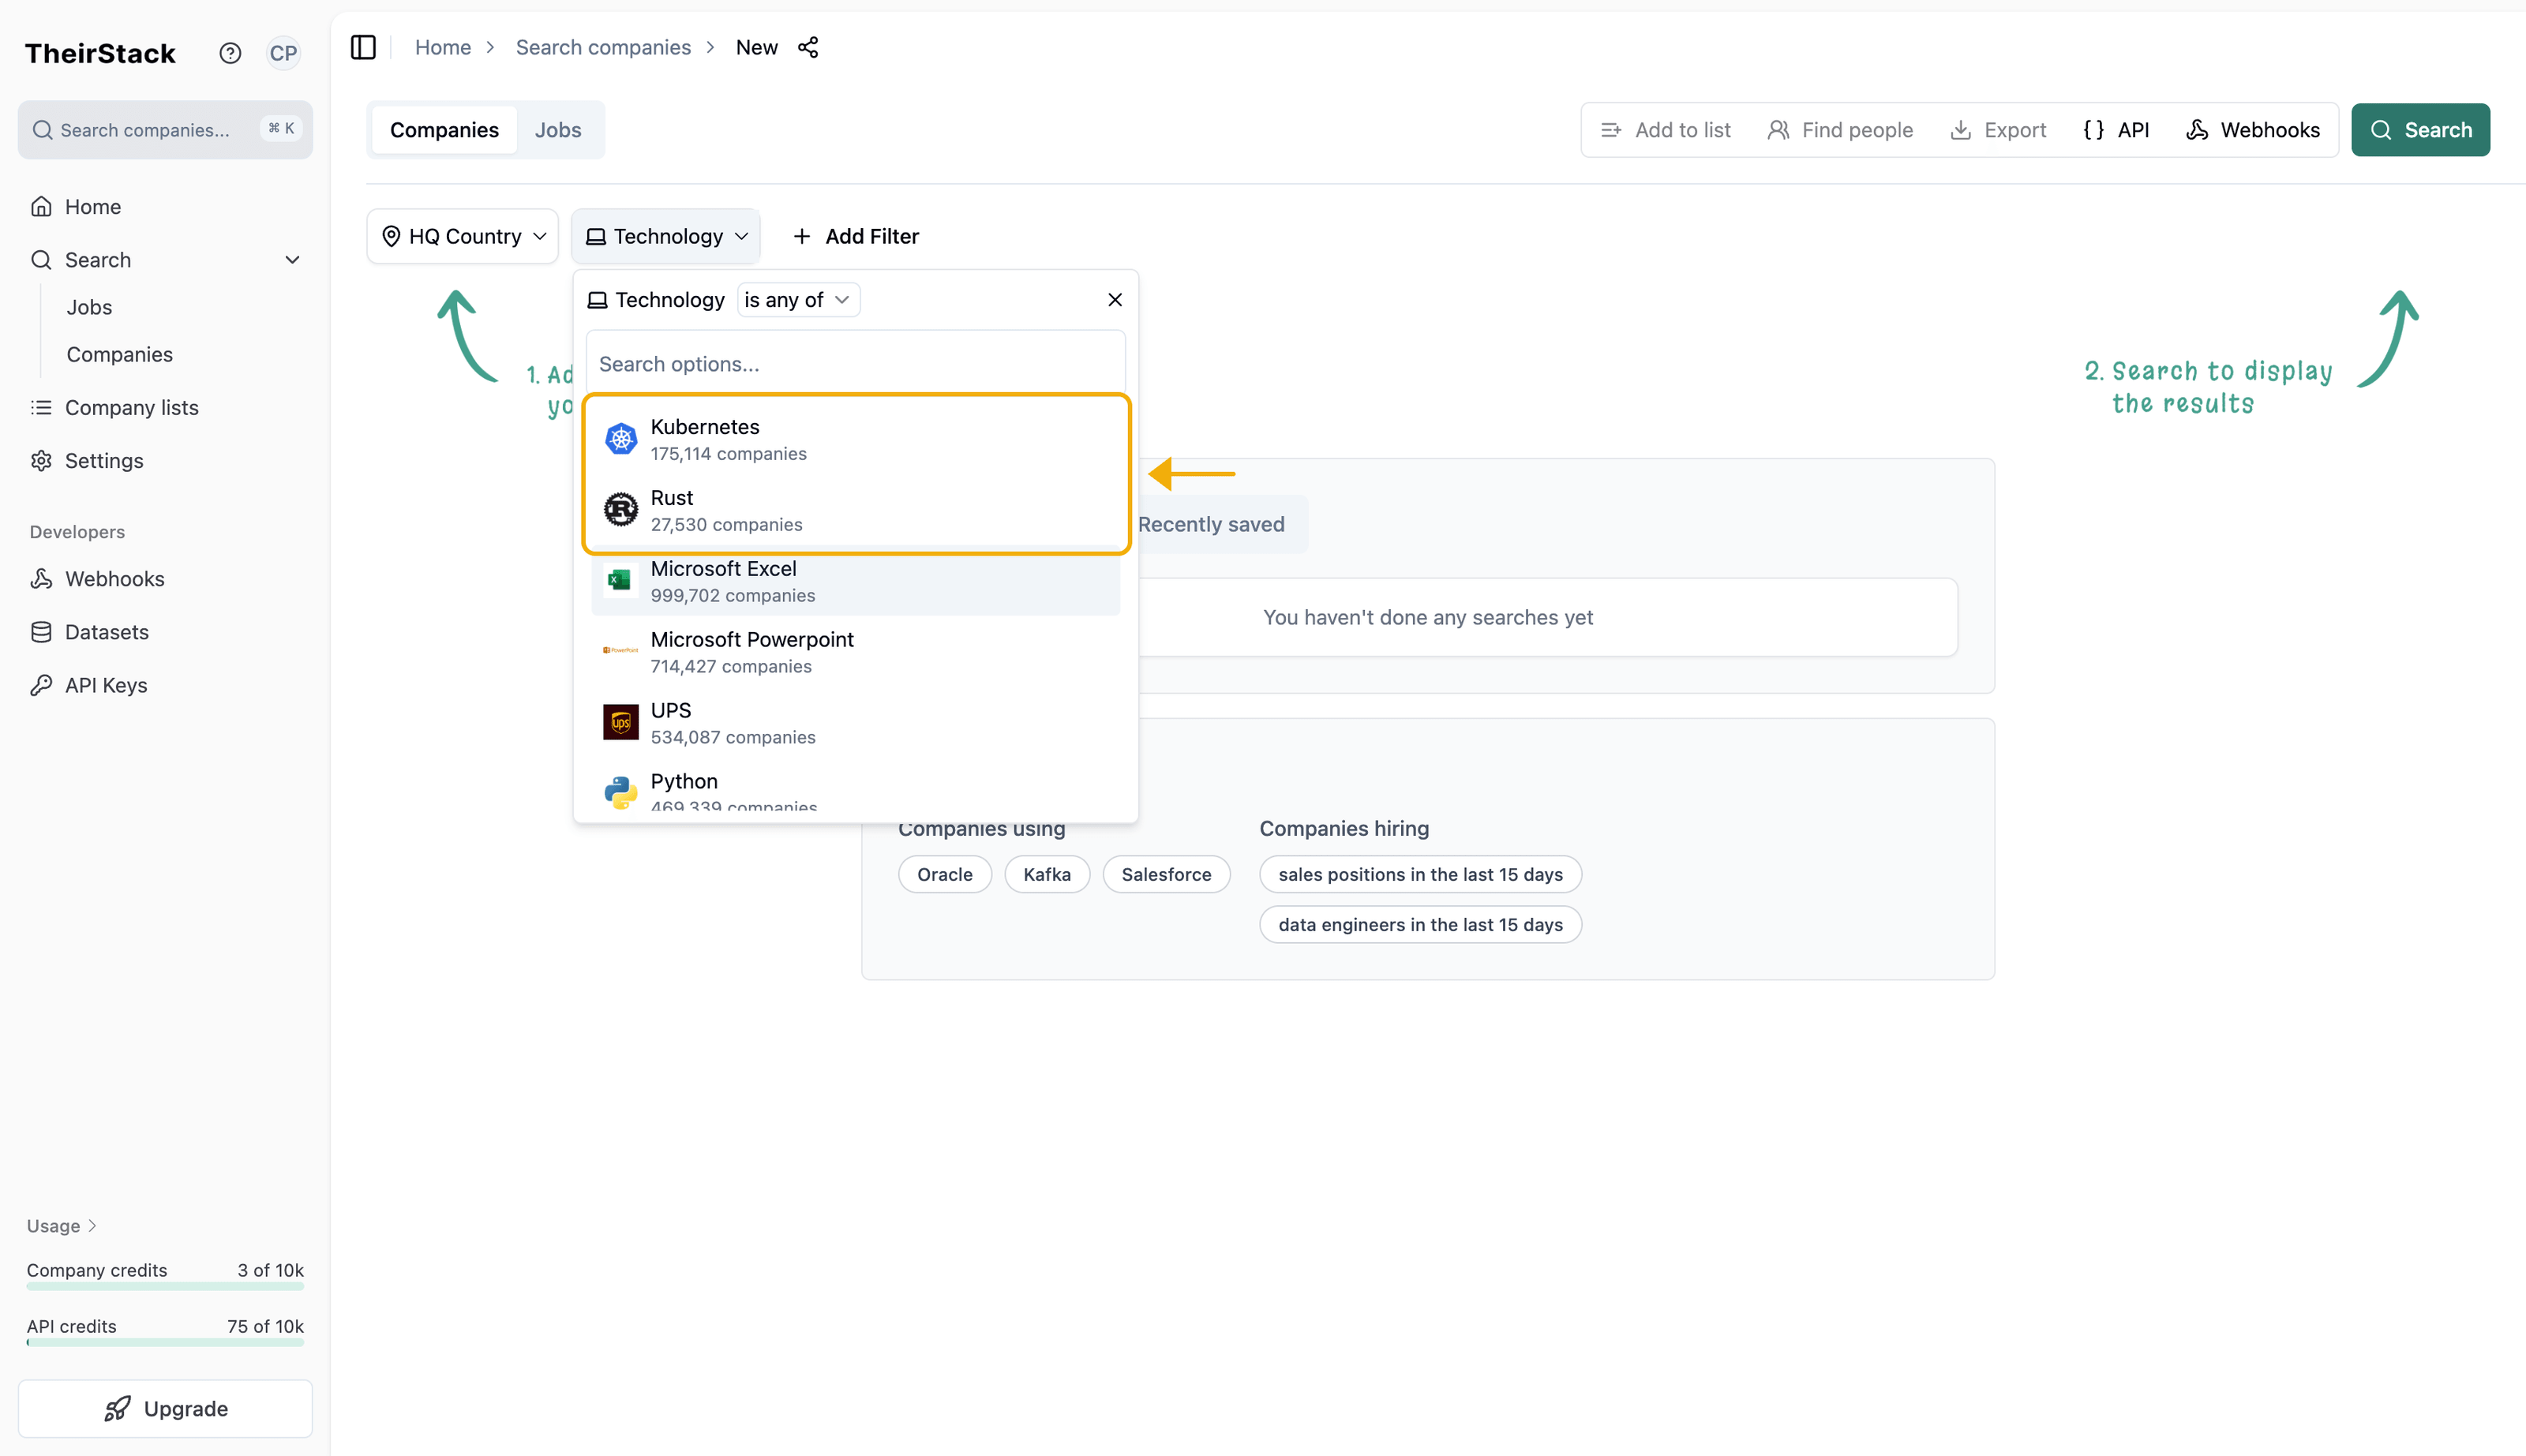Dismiss the Technology filter popup

[x=1114, y=299]
